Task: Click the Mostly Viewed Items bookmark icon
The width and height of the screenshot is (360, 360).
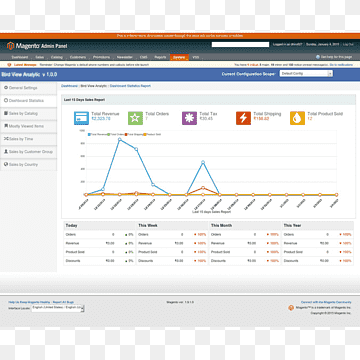Action: pyautogui.click(x=6, y=126)
